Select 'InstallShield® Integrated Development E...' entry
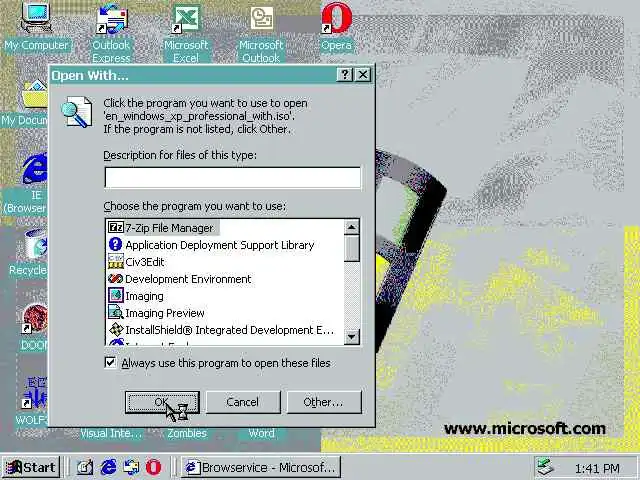The height and width of the screenshot is (480, 640). [229, 330]
